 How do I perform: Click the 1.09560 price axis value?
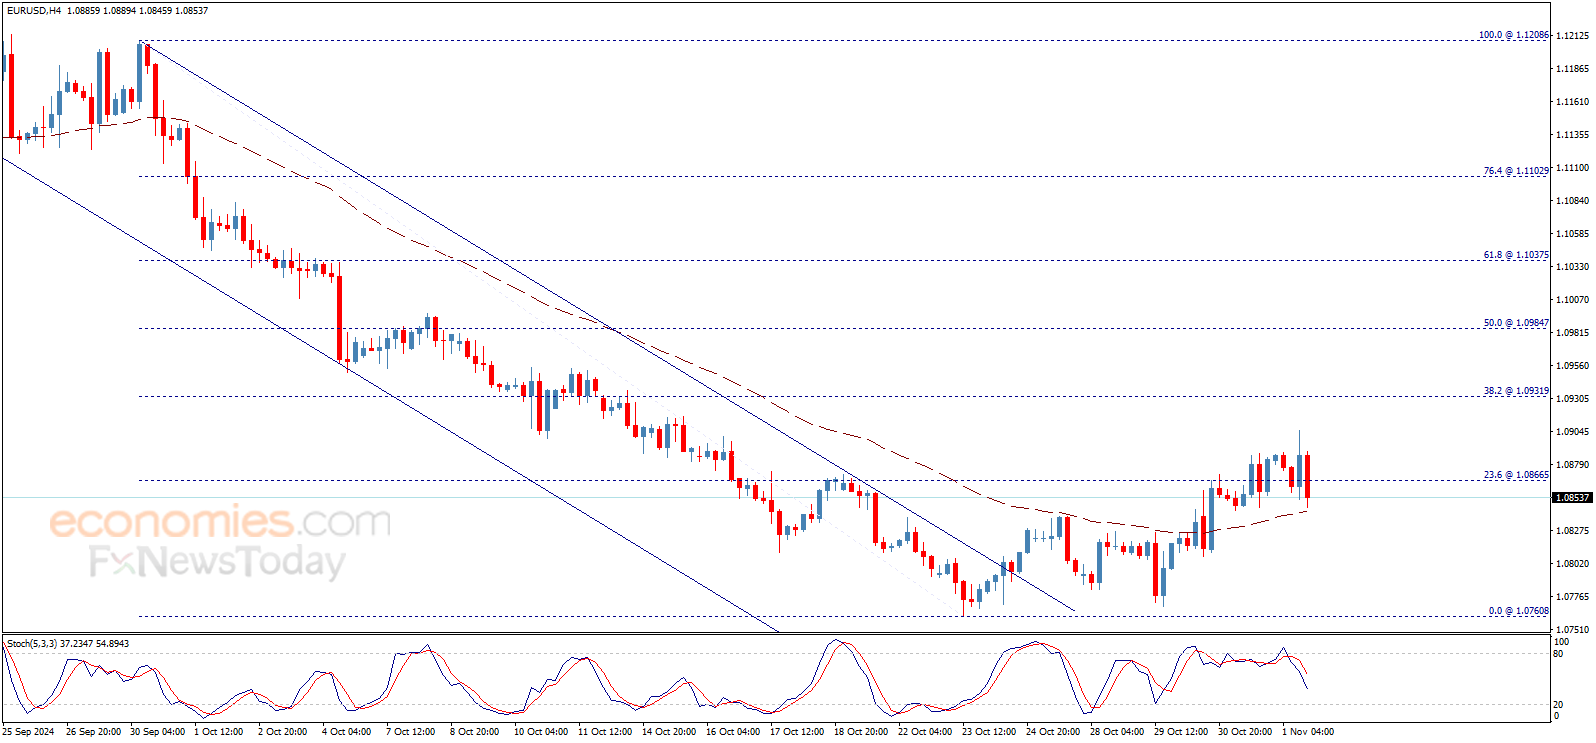tap(1572, 366)
